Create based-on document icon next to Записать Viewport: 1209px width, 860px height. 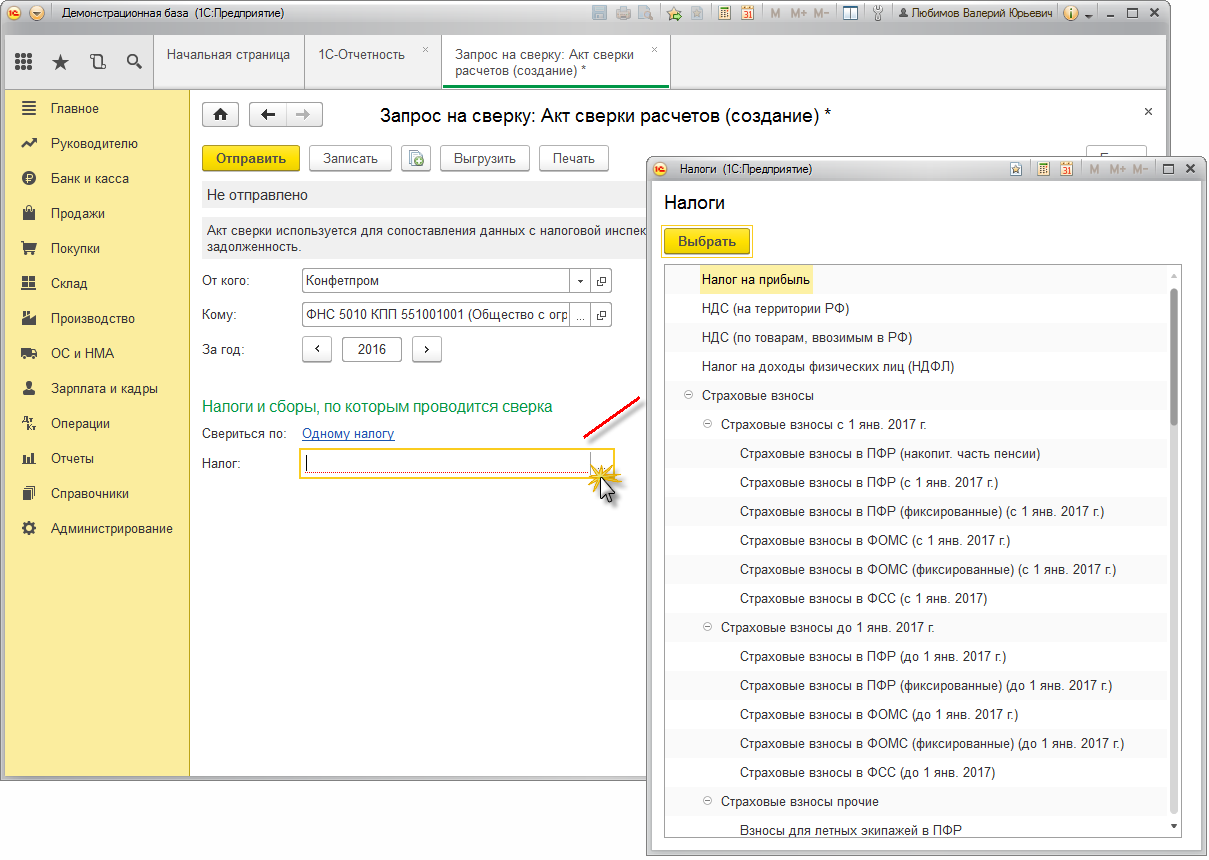[416, 158]
